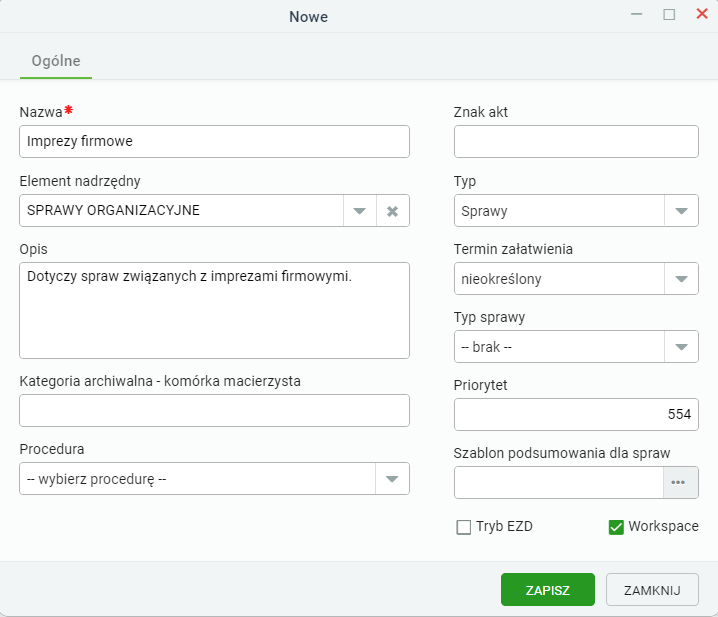Uncheck the Workspace checkbox
Screen dimensions: 718x617
[x=616, y=527]
